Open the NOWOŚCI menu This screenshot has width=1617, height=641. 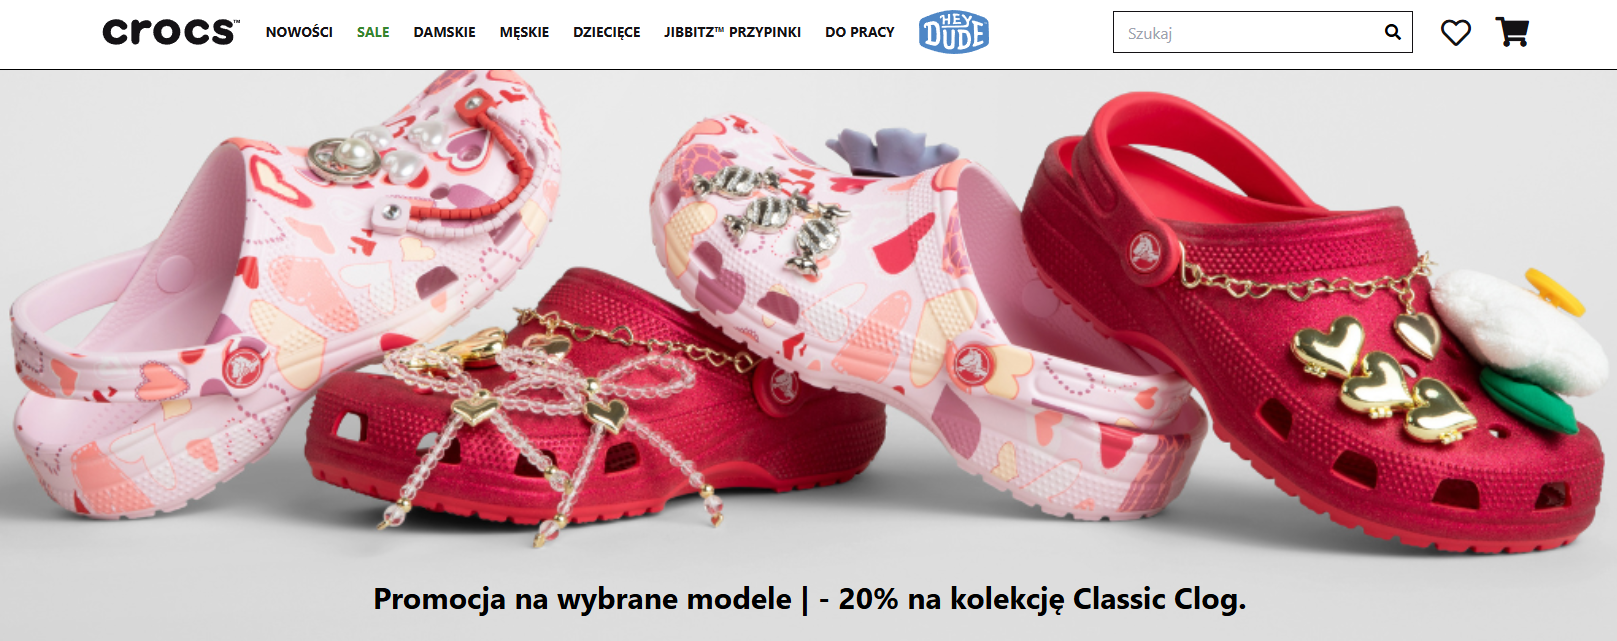[299, 32]
